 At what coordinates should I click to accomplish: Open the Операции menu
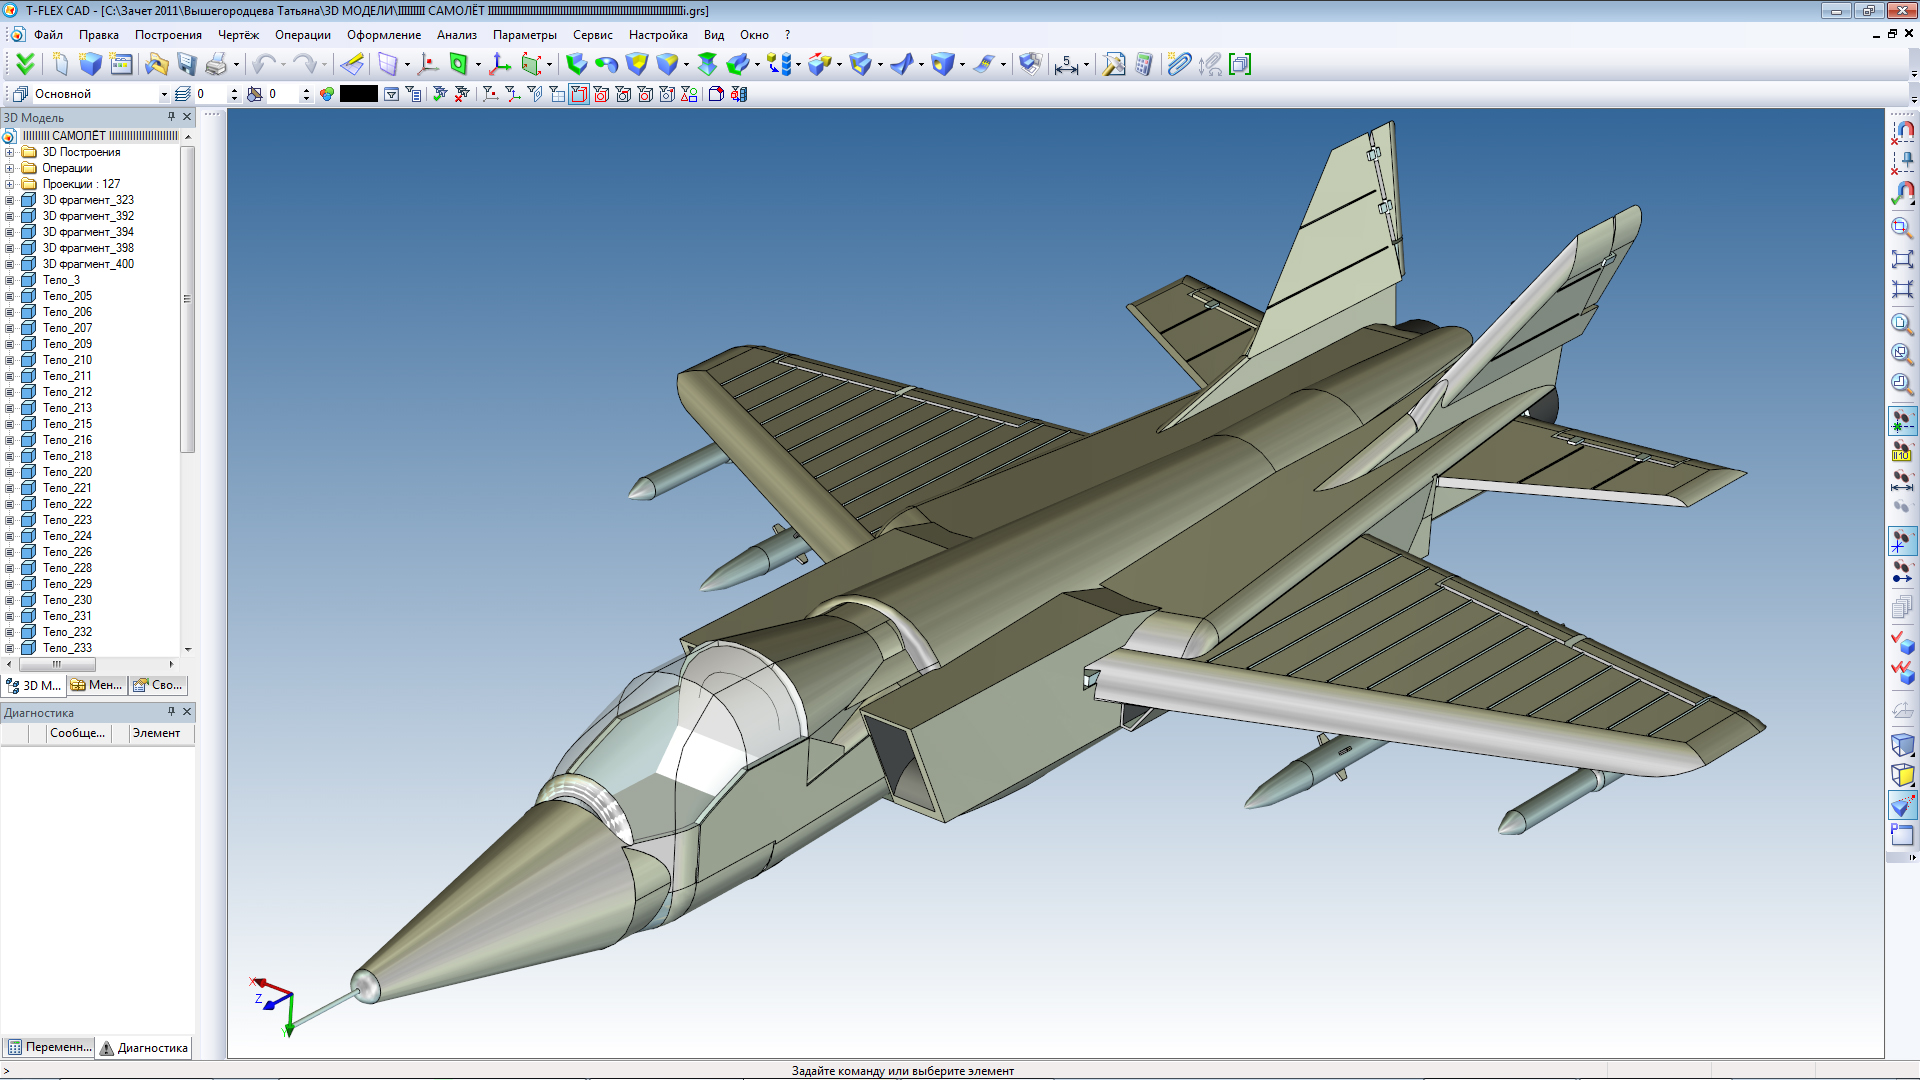pos(303,34)
